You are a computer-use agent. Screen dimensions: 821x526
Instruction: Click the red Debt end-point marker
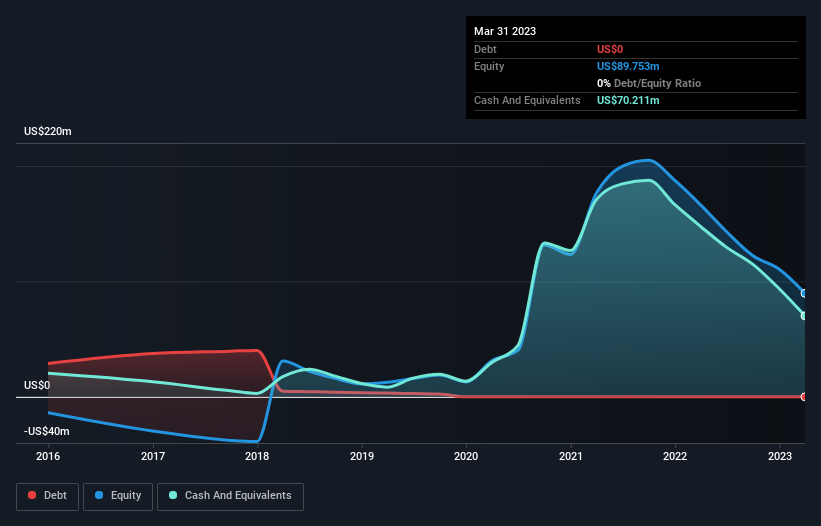tap(804, 397)
